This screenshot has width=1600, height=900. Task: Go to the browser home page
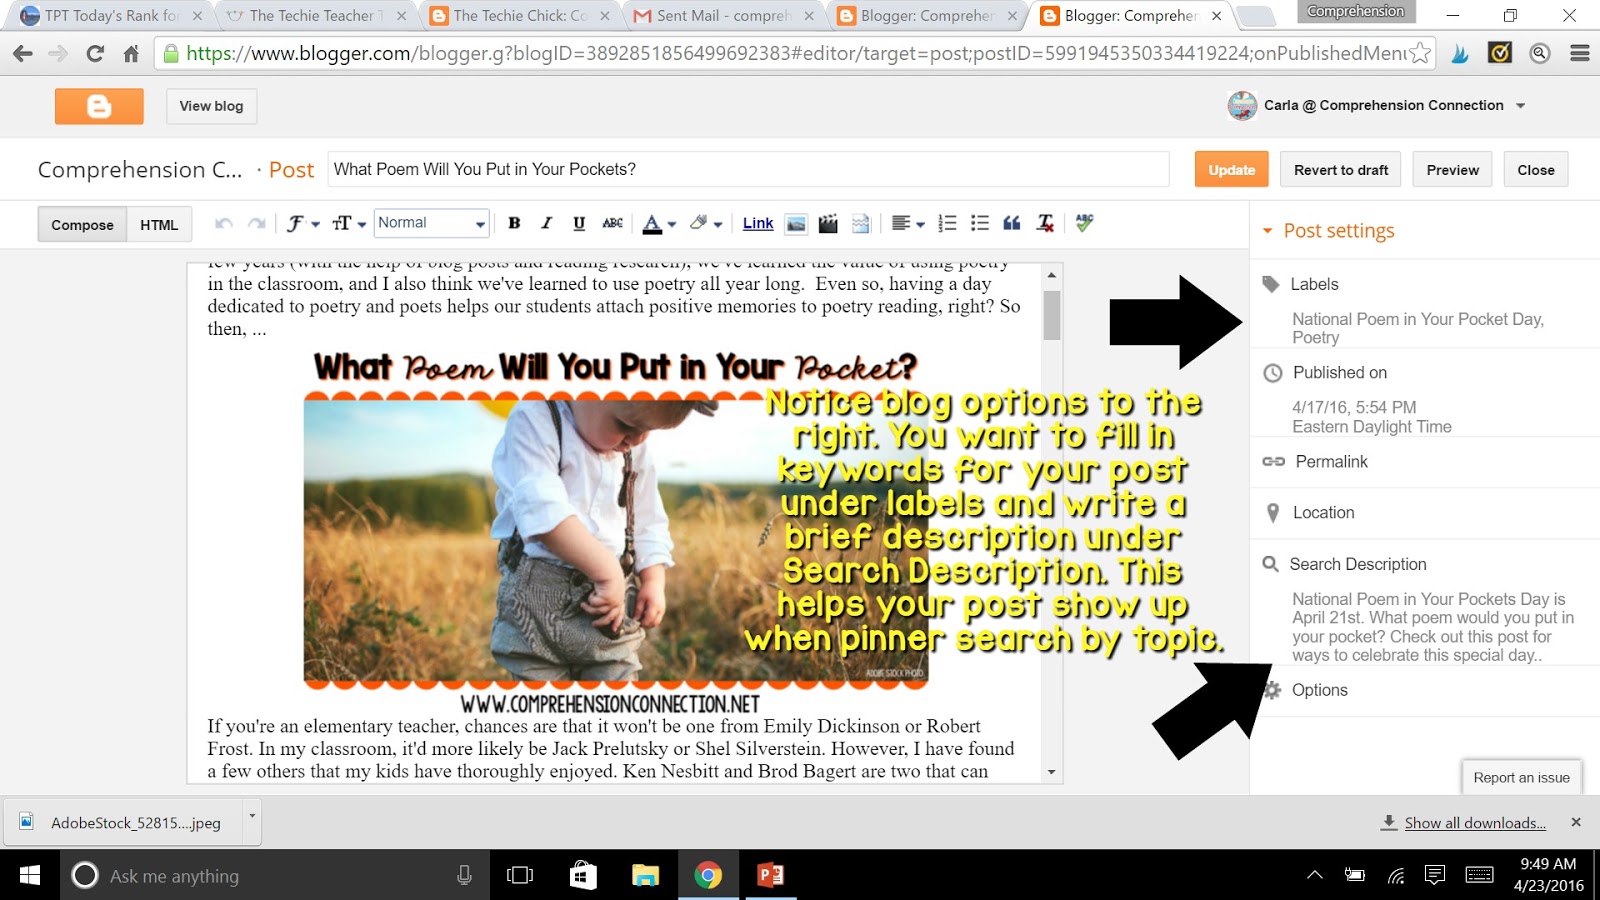[131, 54]
